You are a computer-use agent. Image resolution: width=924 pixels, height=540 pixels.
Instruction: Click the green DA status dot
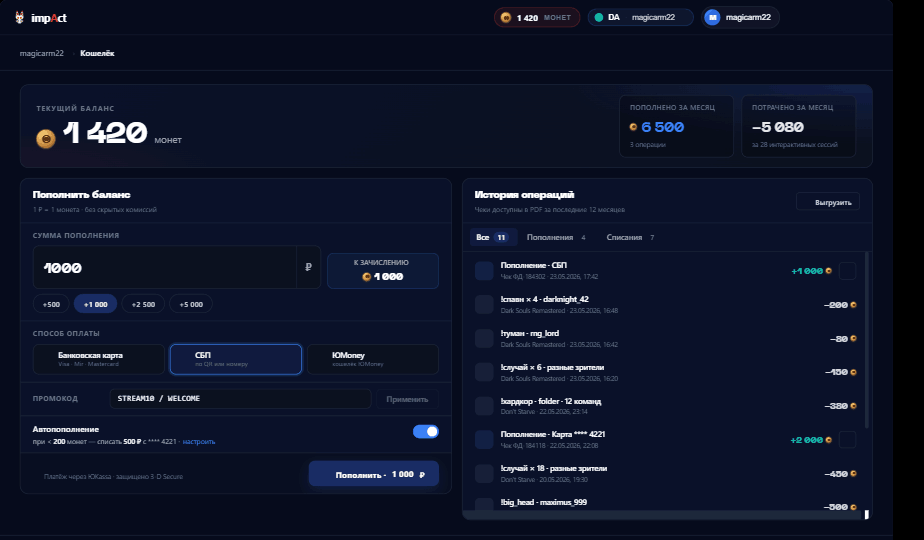599,18
